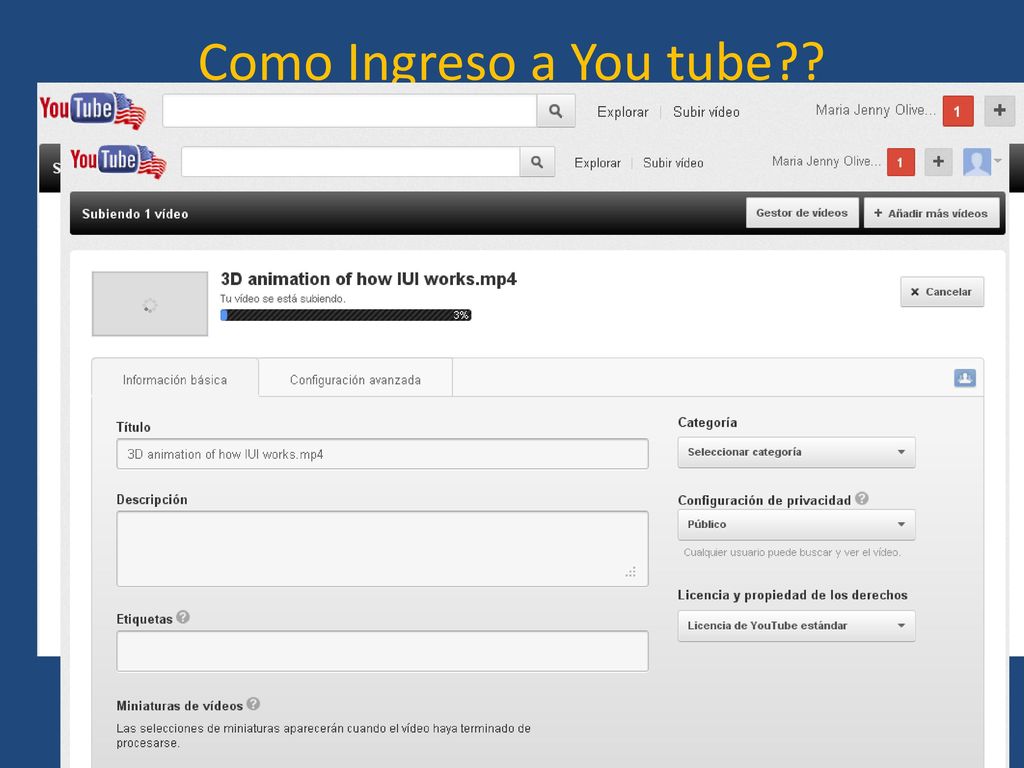Image resolution: width=1024 pixels, height=768 pixels.
Task: Click the back window Maria Jenny Olive username
Action: tap(875, 110)
